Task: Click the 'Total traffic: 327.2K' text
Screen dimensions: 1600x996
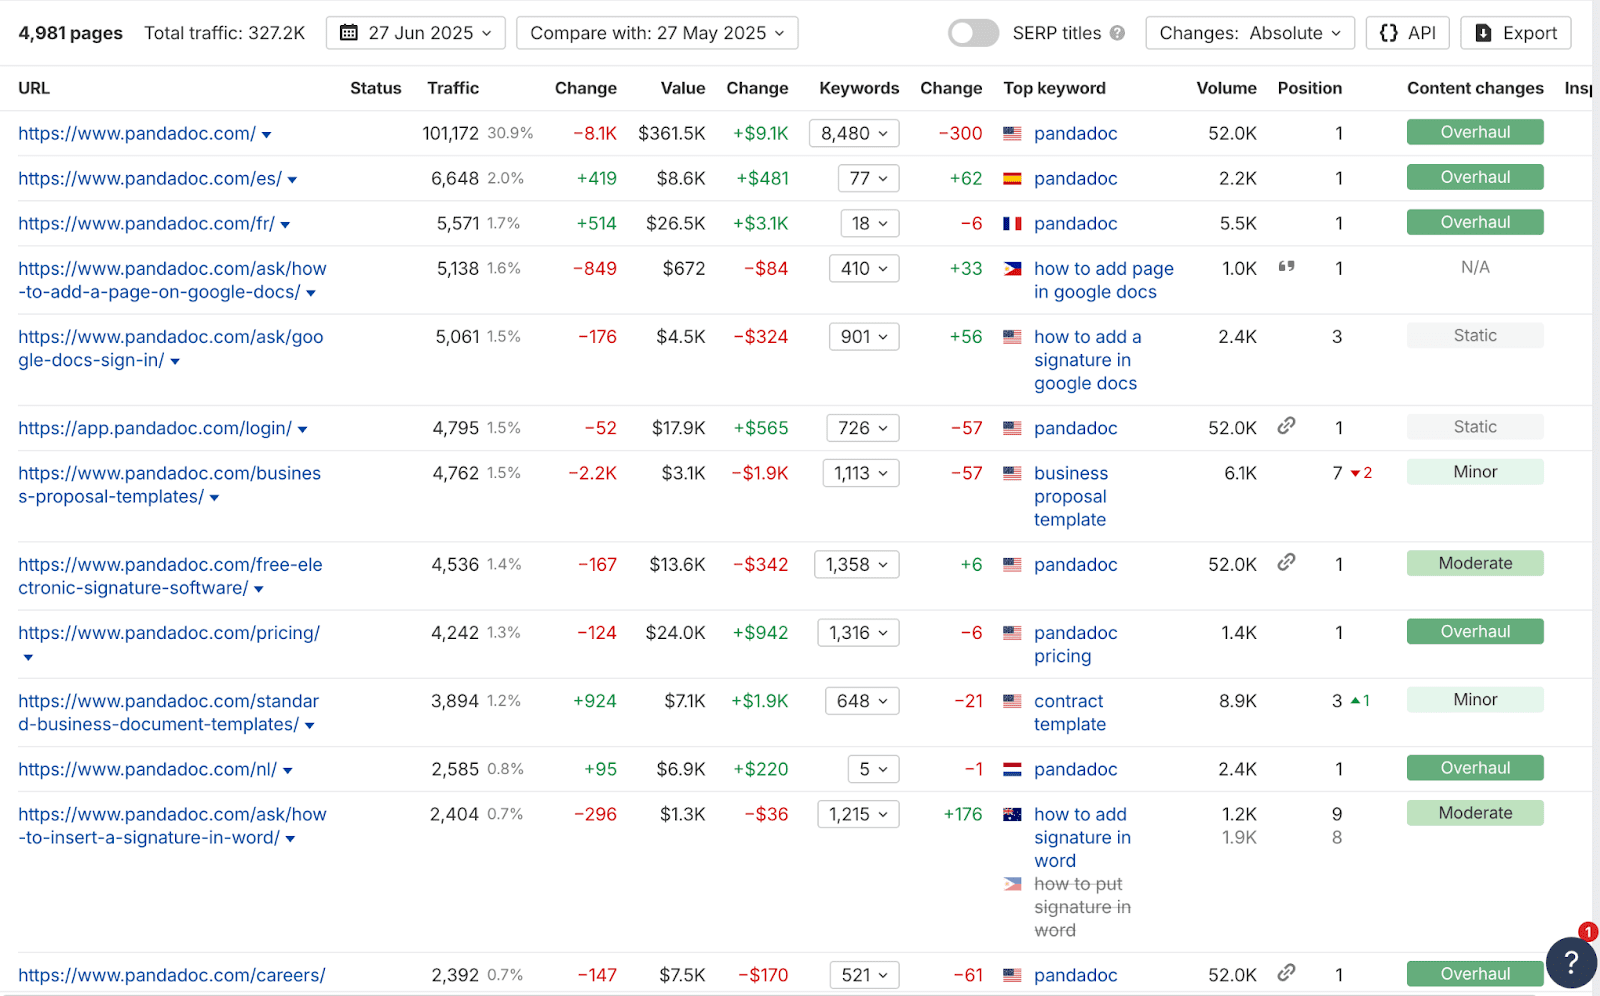Action: point(225,33)
